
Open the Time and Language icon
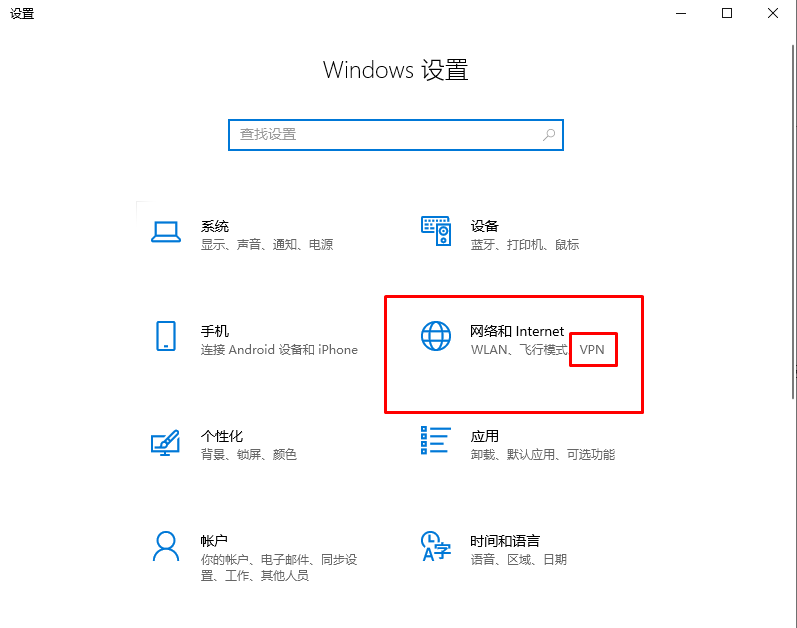(436, 546)
